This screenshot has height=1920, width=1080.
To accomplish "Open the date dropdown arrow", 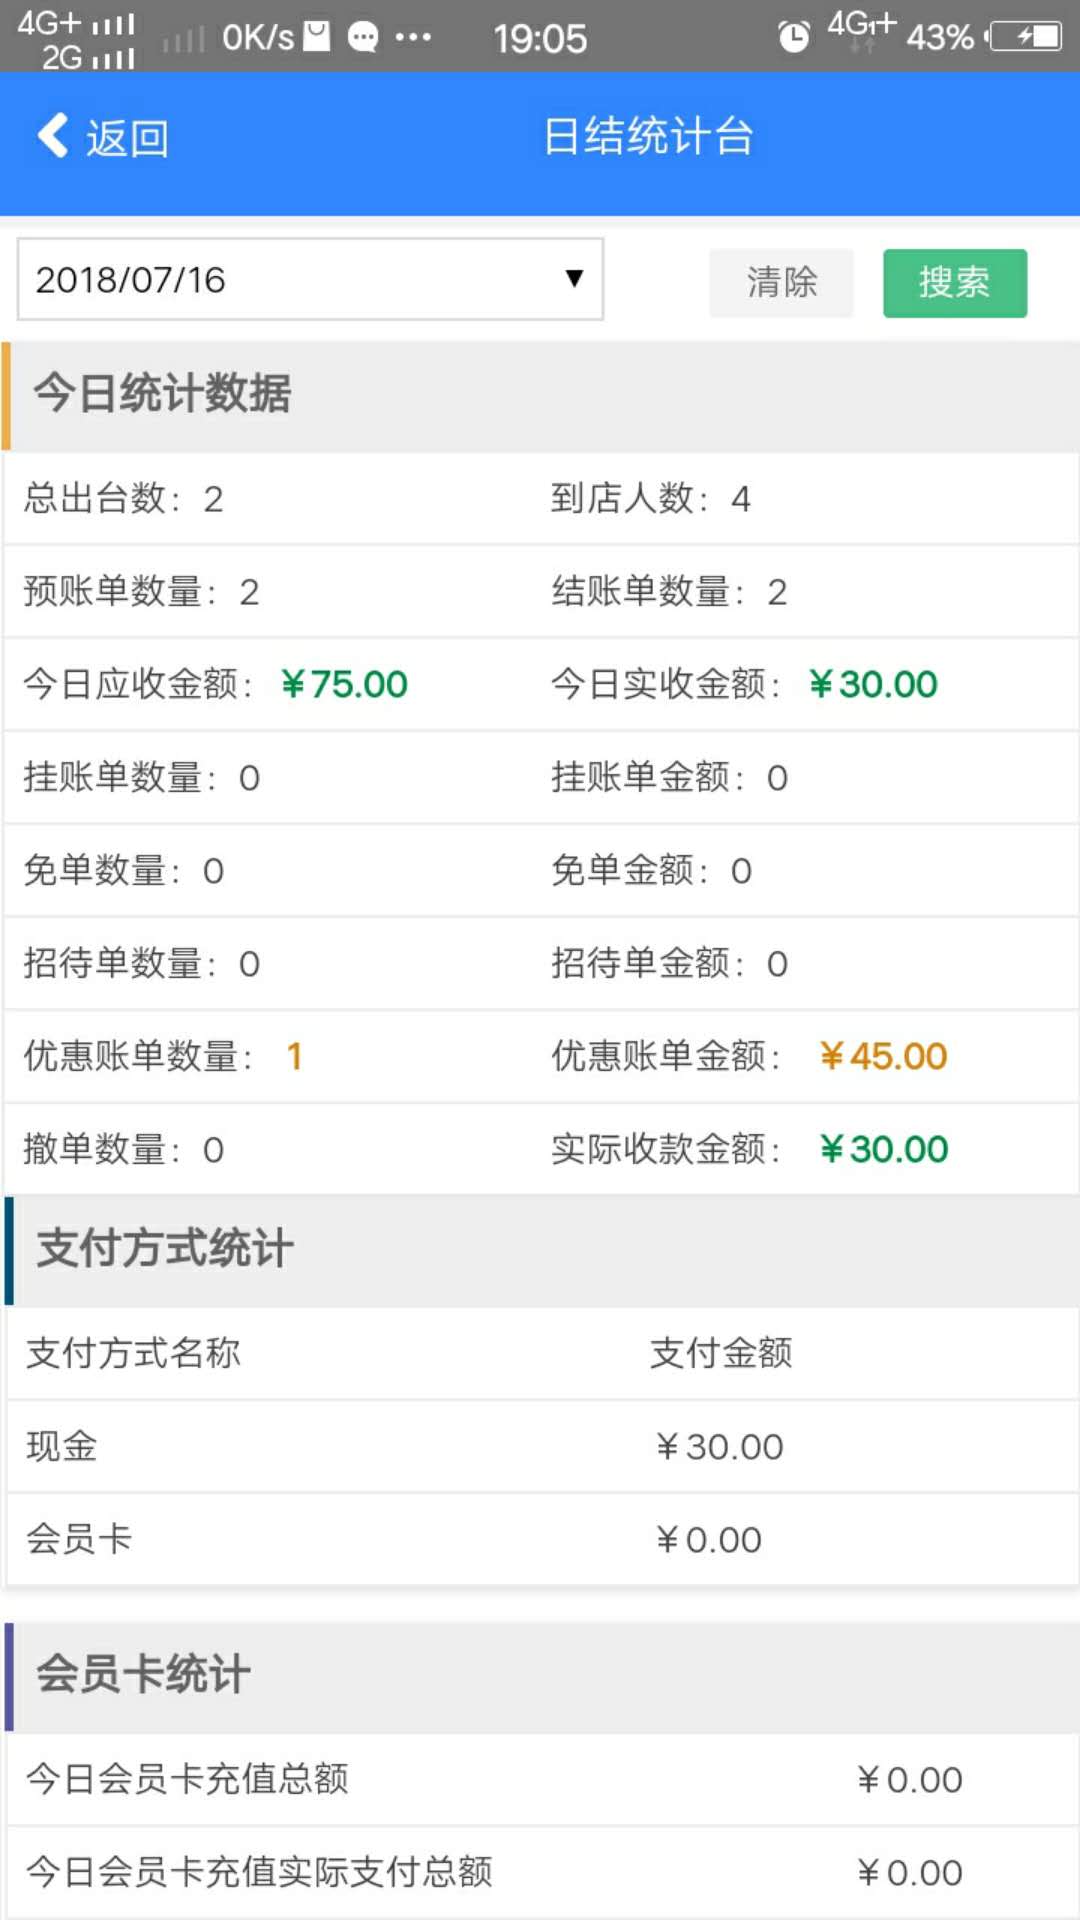I will 573,279.
